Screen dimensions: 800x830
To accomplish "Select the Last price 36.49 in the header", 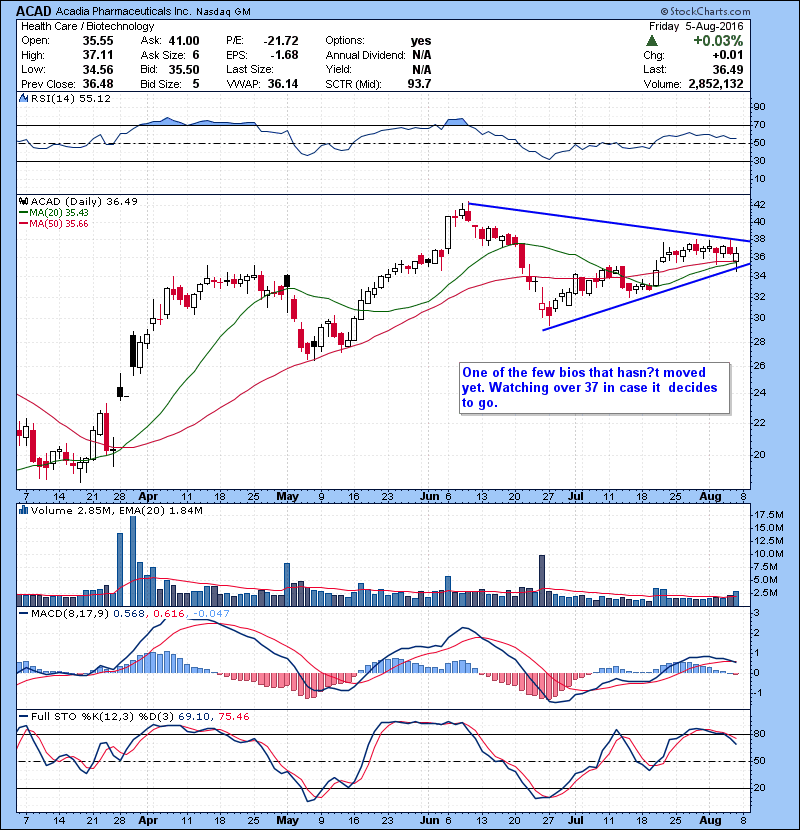I will tap(728, 70).
